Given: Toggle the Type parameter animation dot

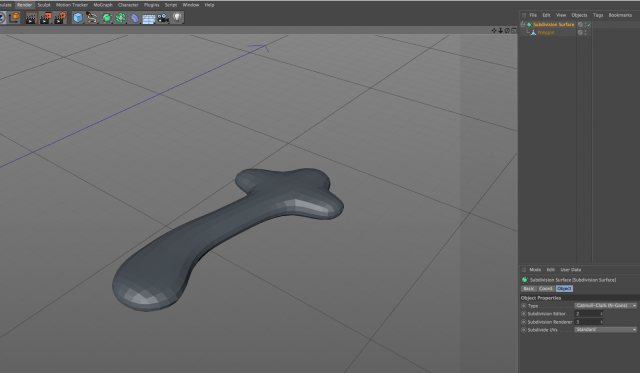Looking at the screenshot, I should click(524, 306).
